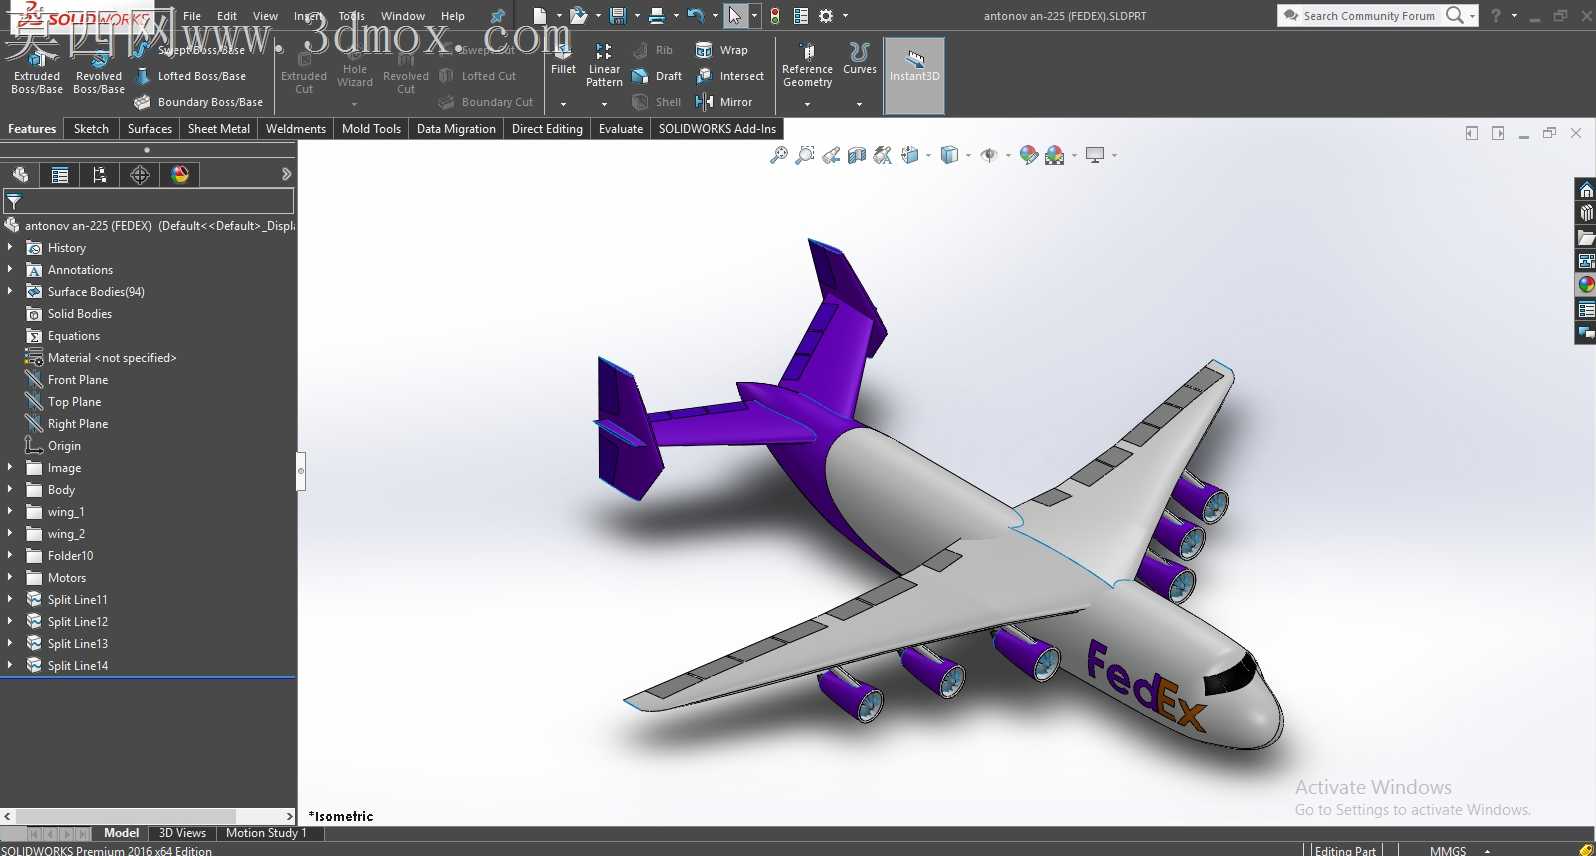Open the Options gear icon
Image resolution: width=1596 pixels, height=856 pixels.
click(x=826, y=16)
